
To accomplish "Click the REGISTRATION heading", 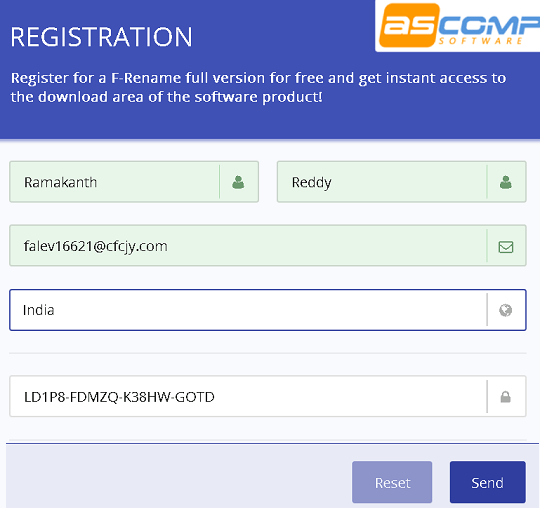I will (101, 37).
